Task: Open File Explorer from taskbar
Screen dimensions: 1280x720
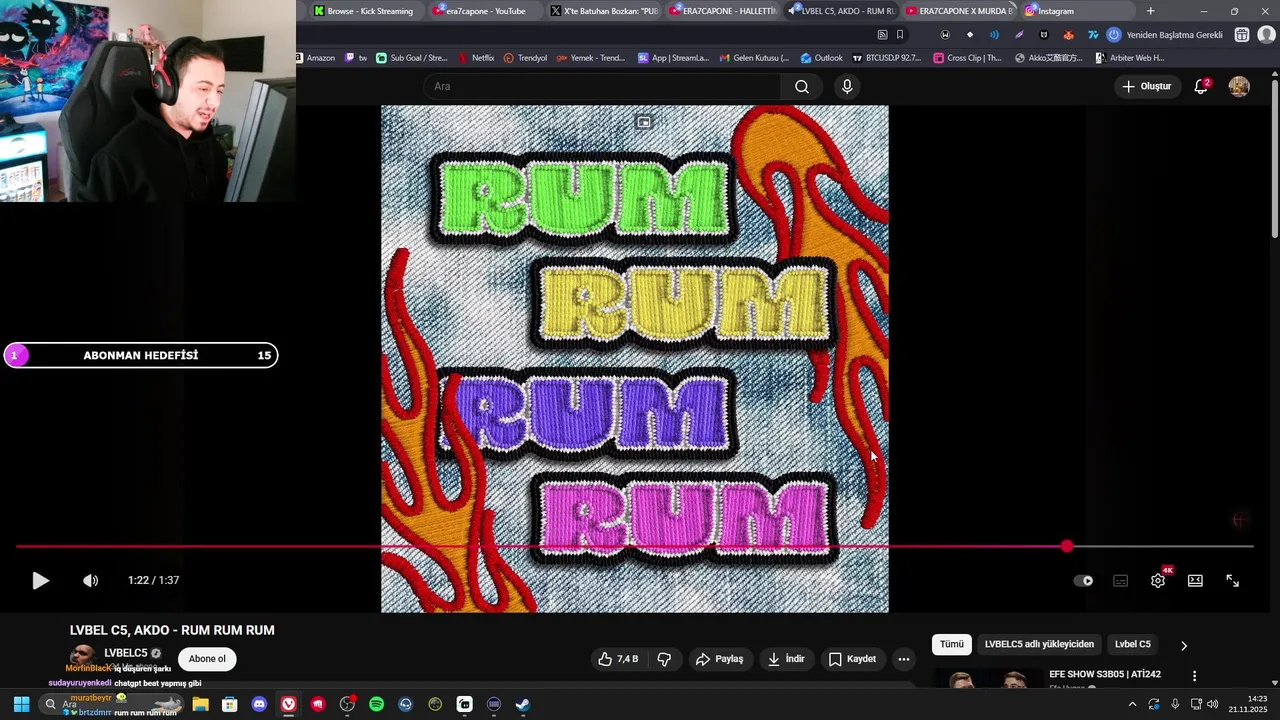Action: (x=200, y=704)
